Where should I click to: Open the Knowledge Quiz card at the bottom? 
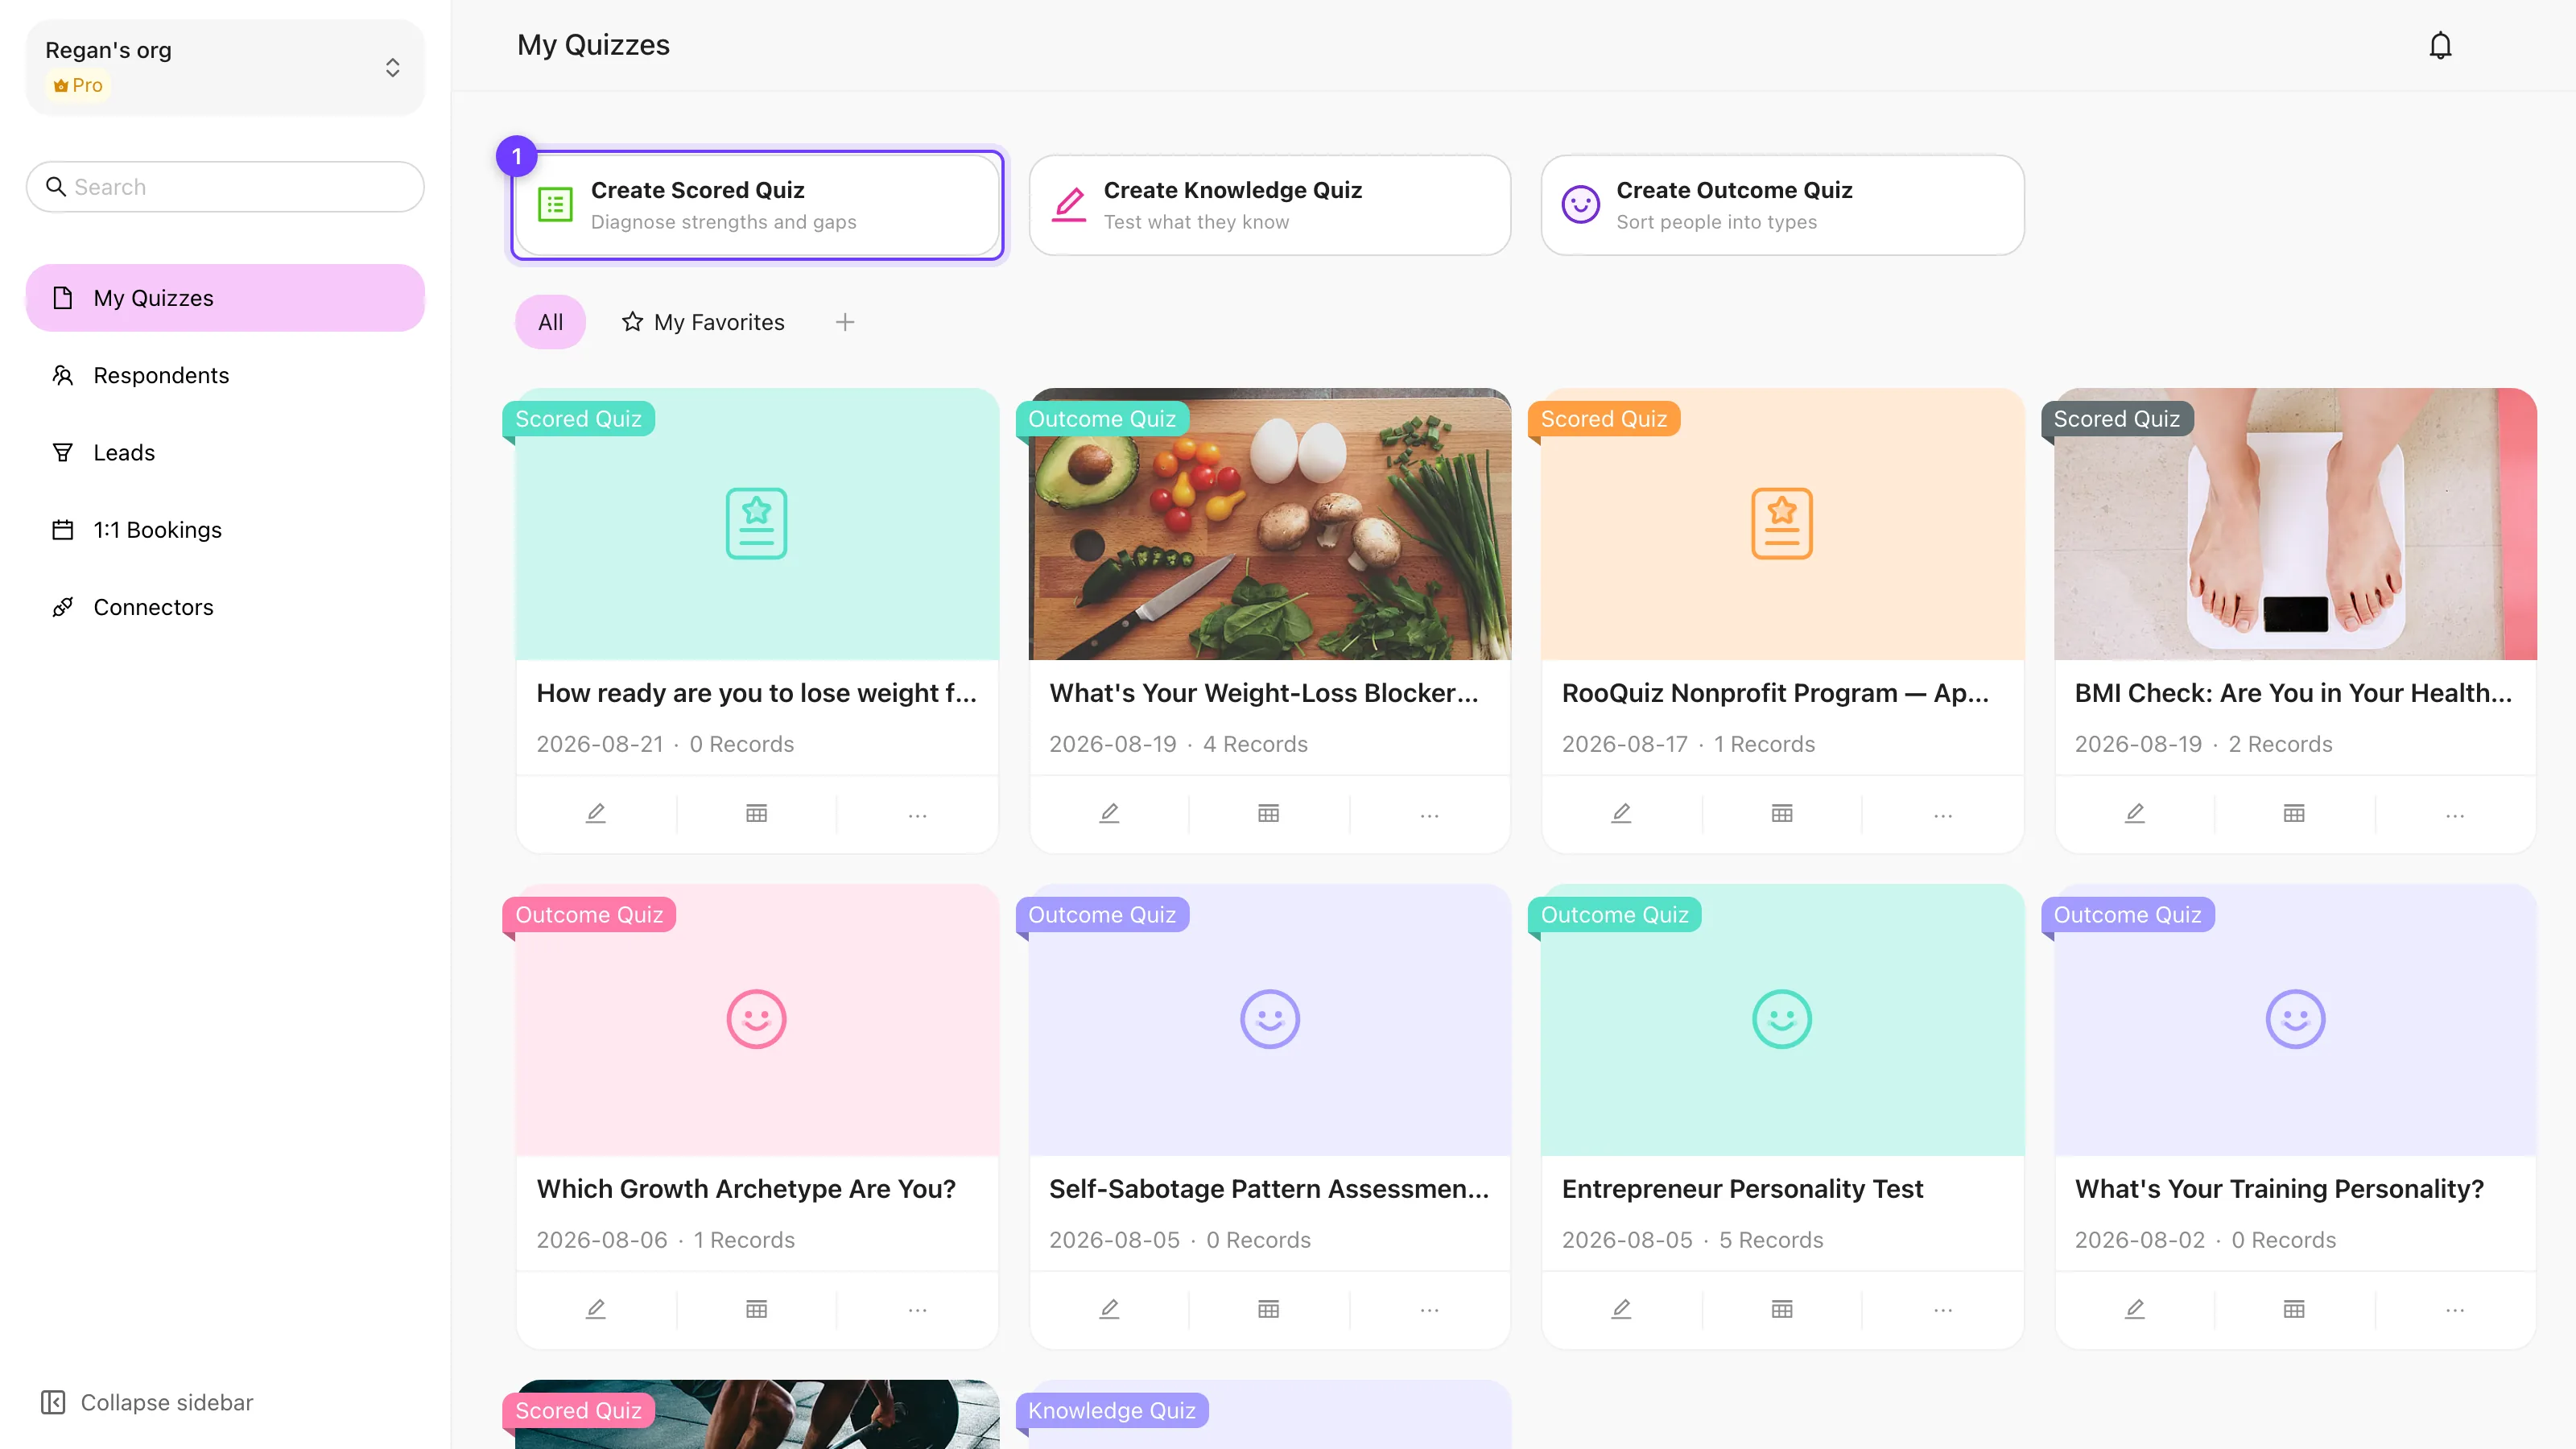[1270, 1415]
